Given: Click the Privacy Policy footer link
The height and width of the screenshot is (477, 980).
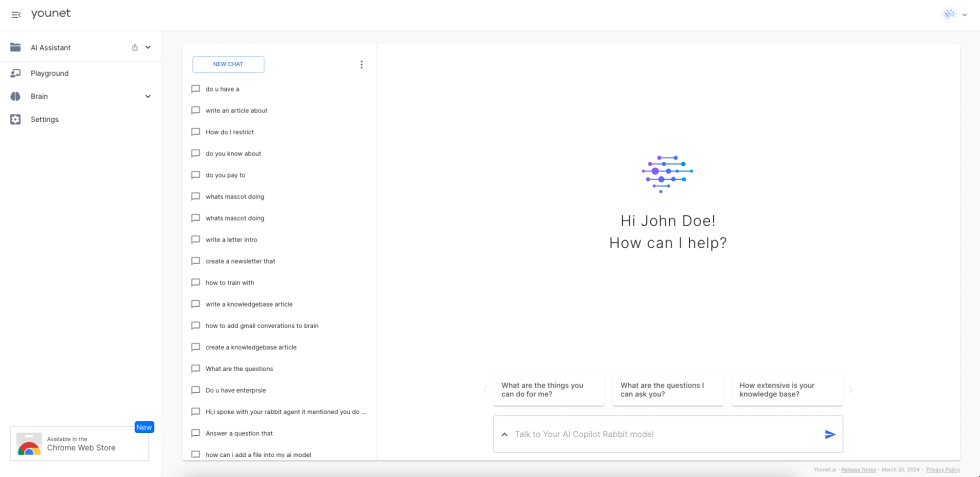Looking at the screenshot, I should [x=942, y=469].
